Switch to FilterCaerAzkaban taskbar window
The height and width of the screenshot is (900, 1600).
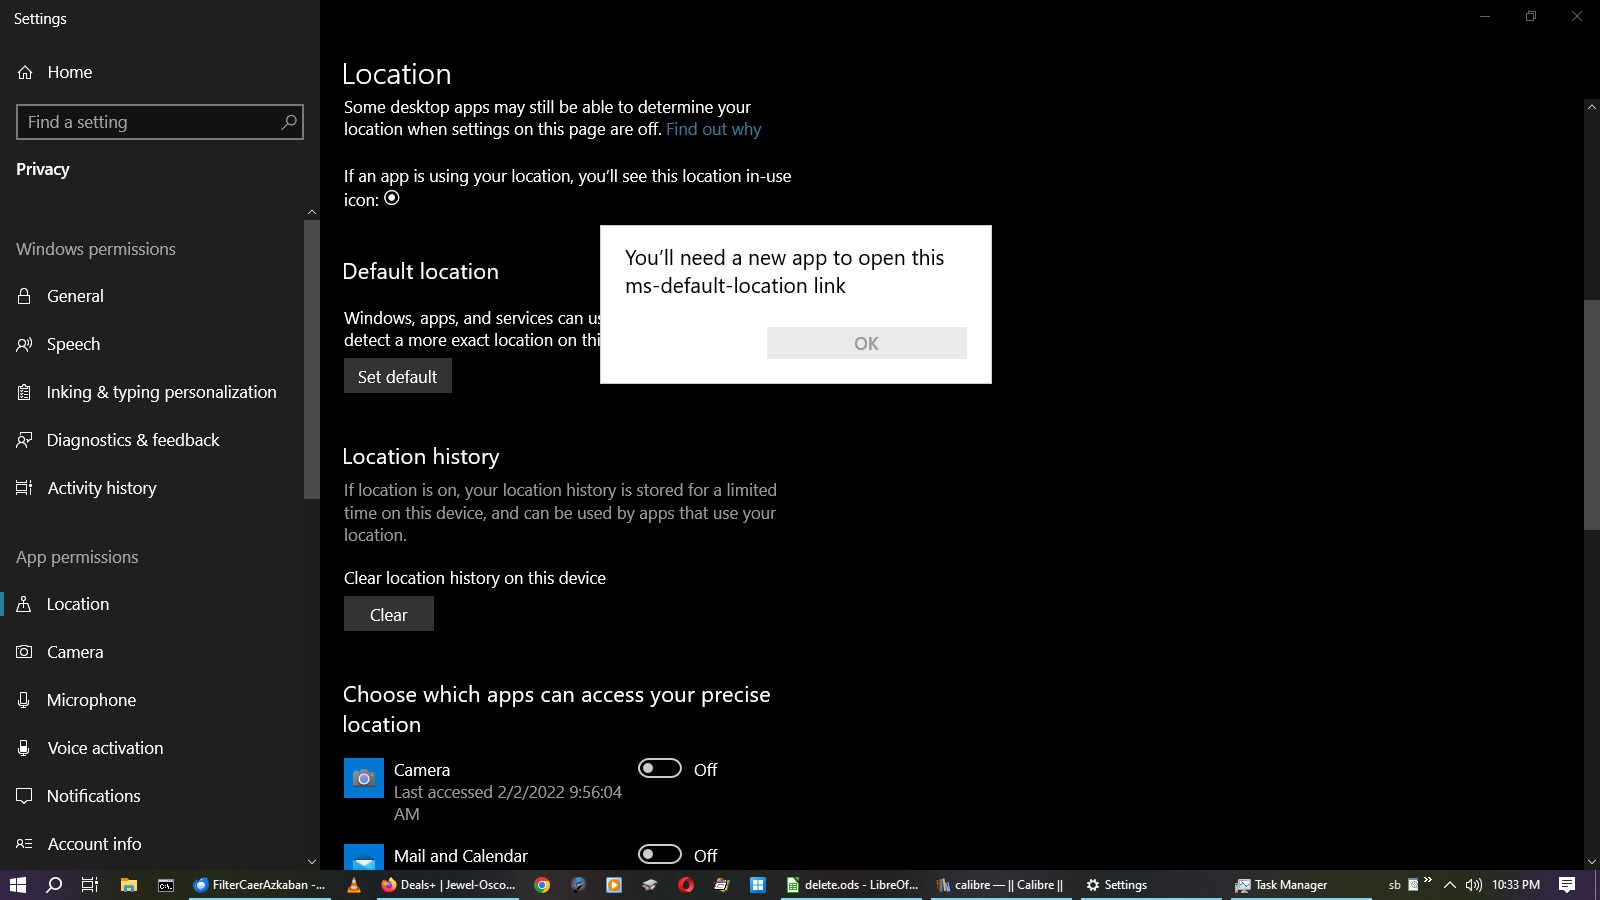click(x=259, y=885)
